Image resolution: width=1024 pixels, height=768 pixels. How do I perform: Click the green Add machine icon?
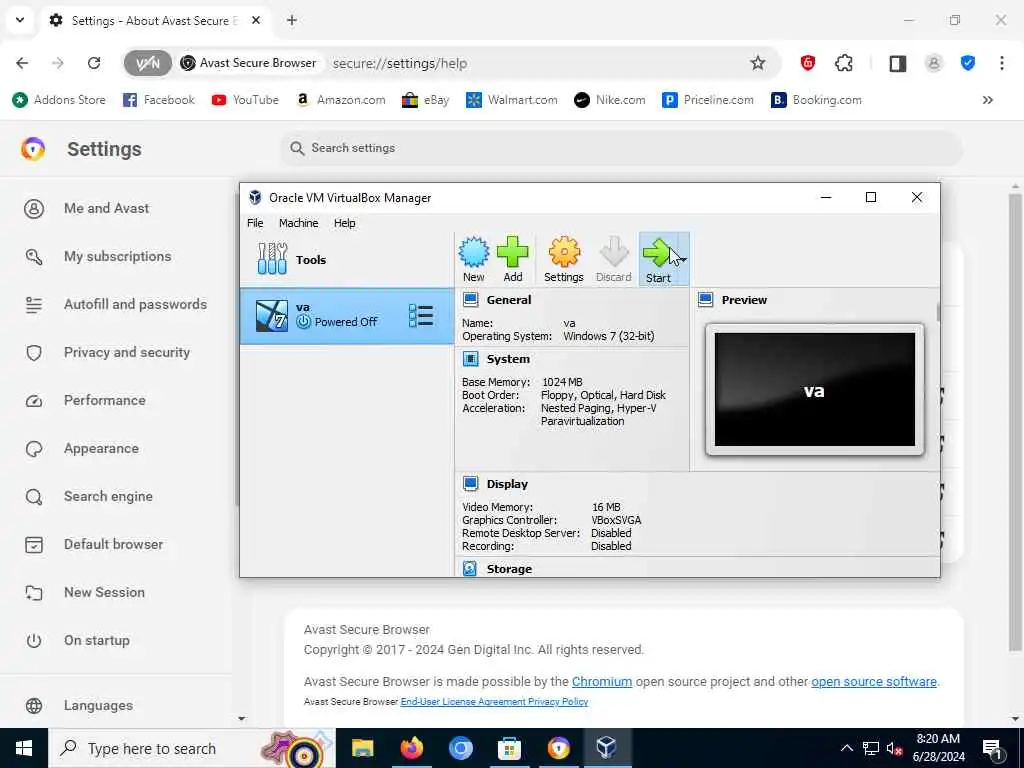point(513,259)
